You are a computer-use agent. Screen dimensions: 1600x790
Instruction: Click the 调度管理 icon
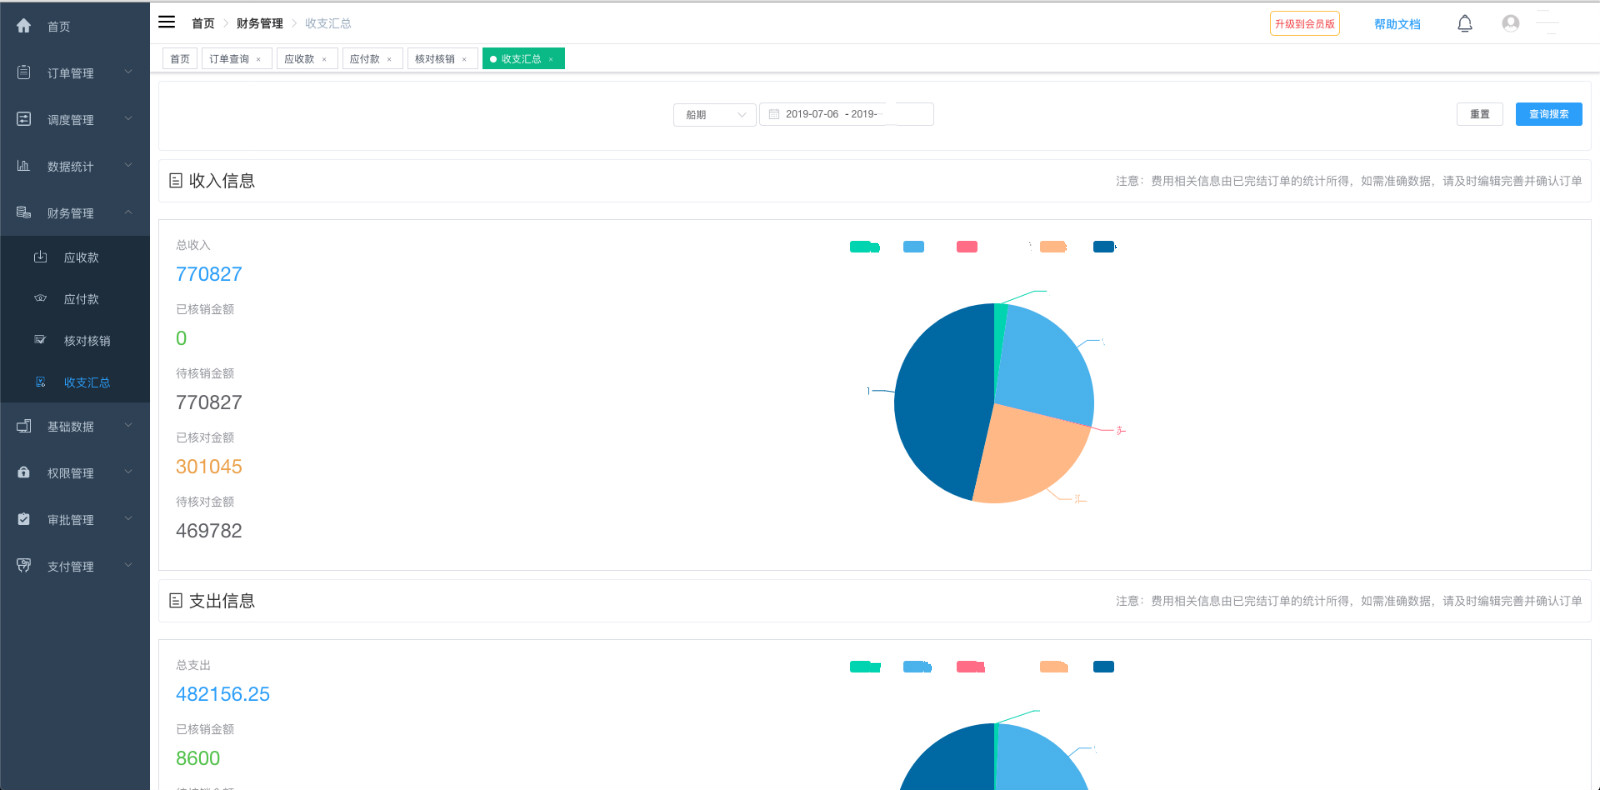24,119
